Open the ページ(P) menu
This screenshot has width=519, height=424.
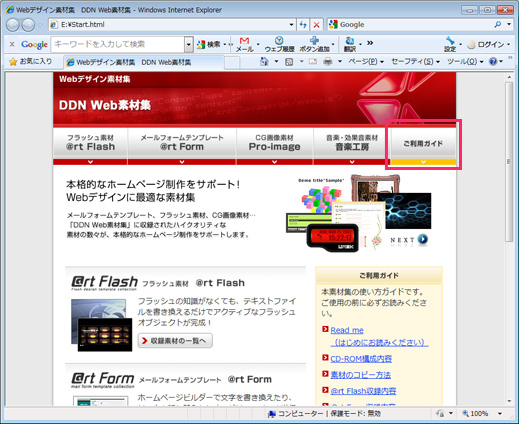point(366,62)
